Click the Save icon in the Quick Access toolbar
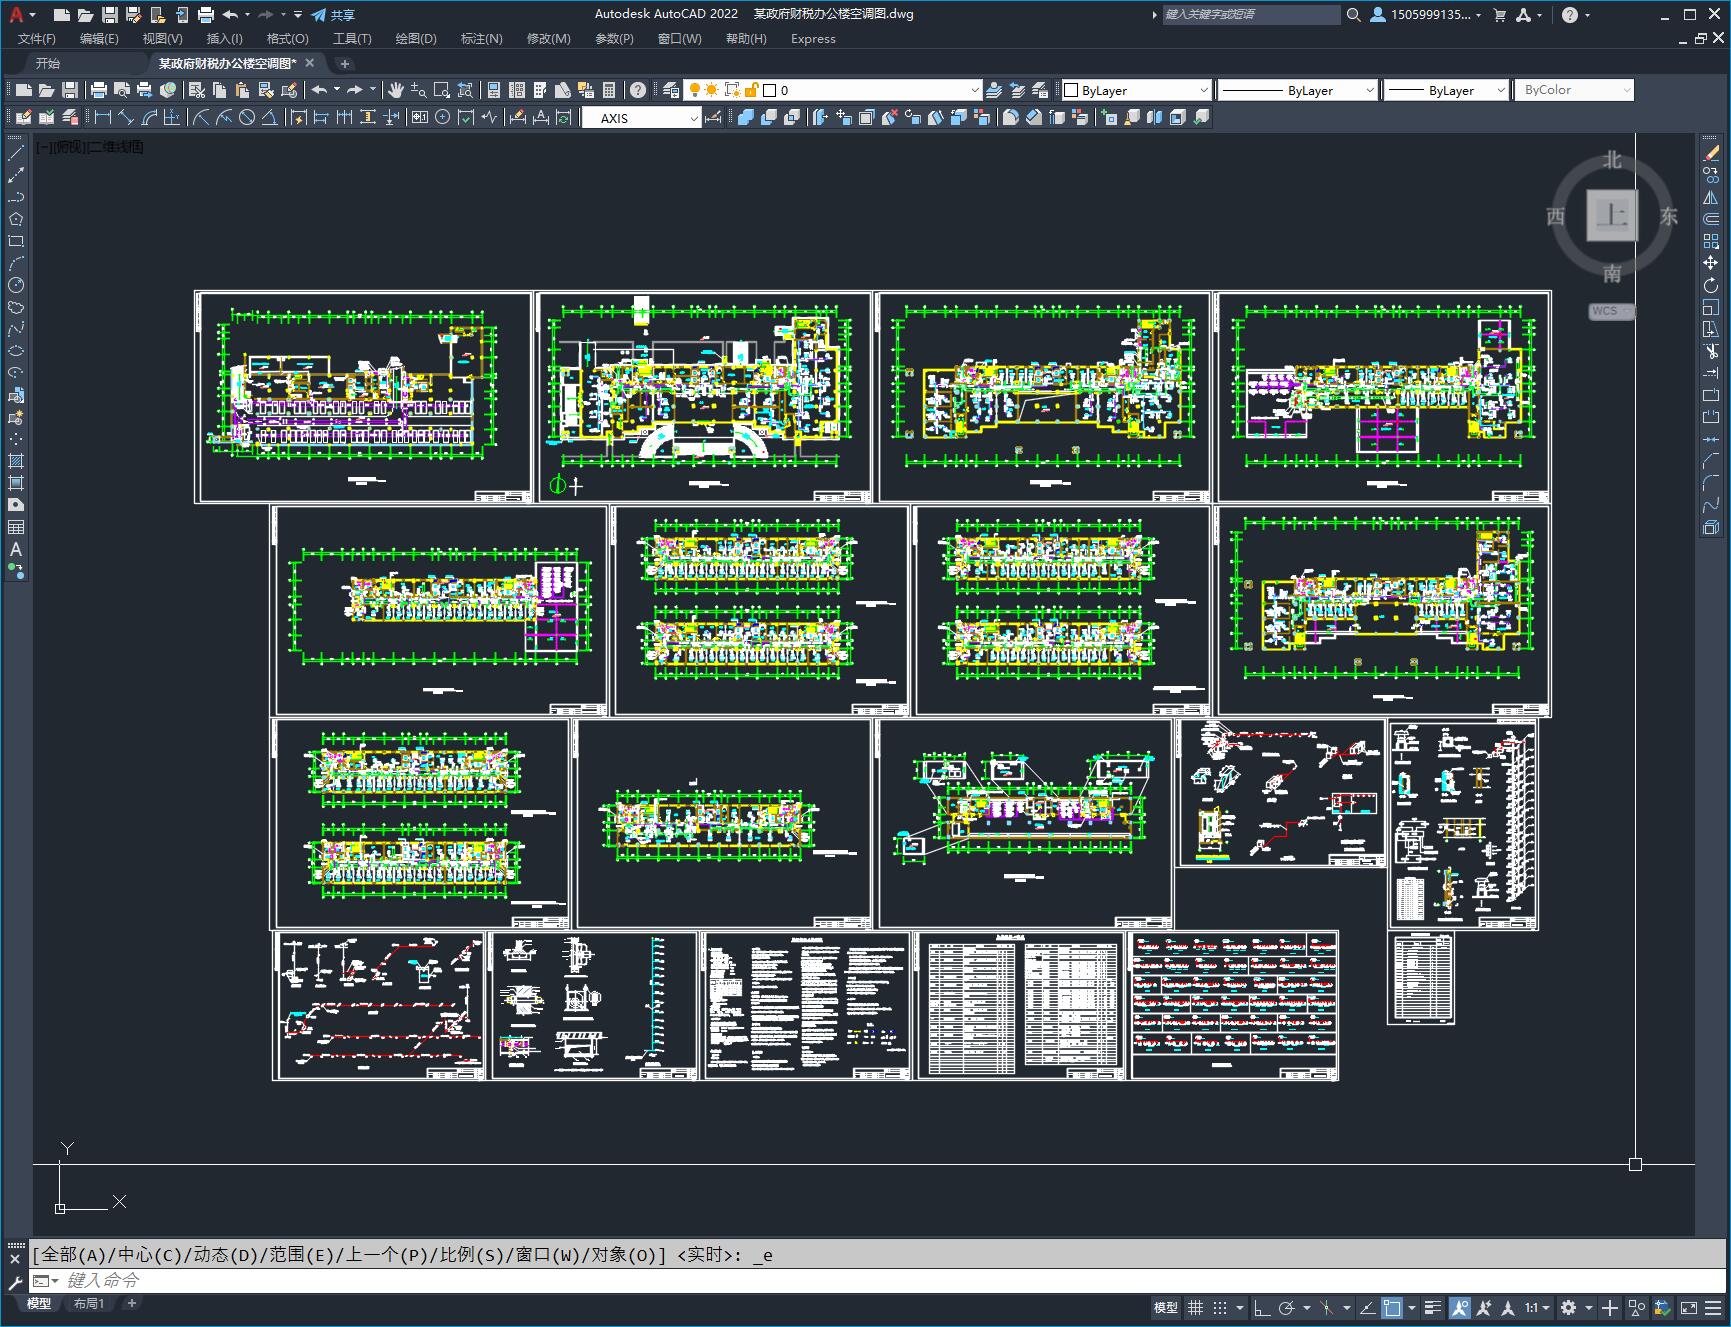Image resolution: width=1731 pixels, height=1327 pixels. pyautogui.click(x=110, y=15)
